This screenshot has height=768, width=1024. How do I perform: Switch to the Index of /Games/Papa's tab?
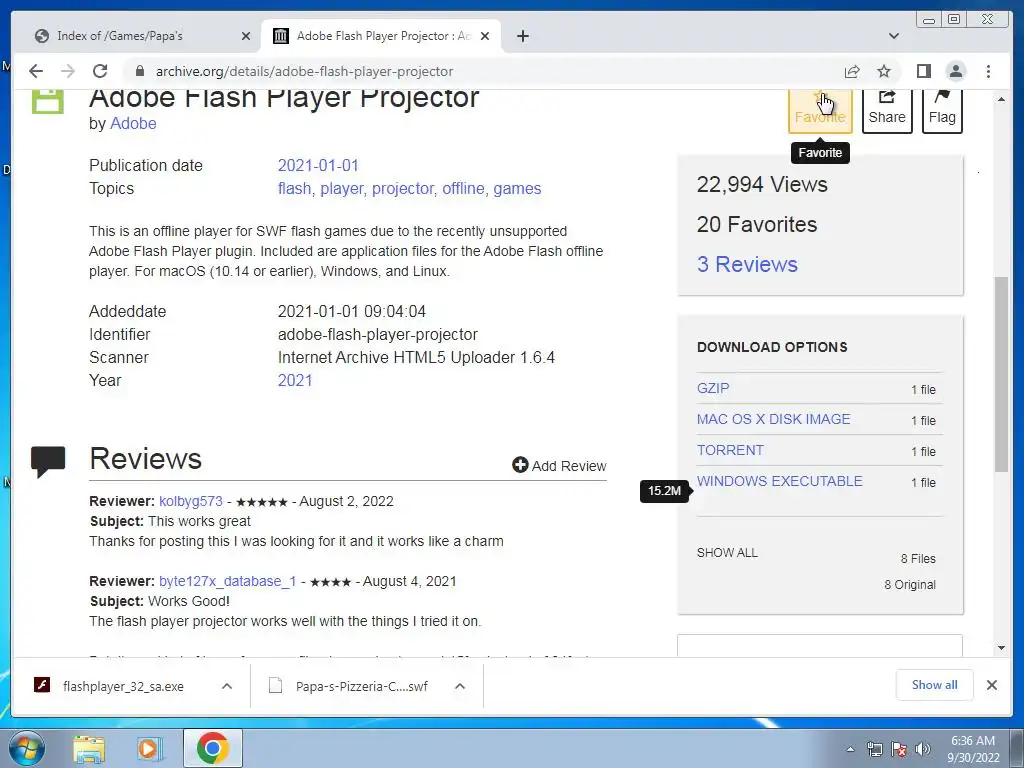click(x=138, y=36)
